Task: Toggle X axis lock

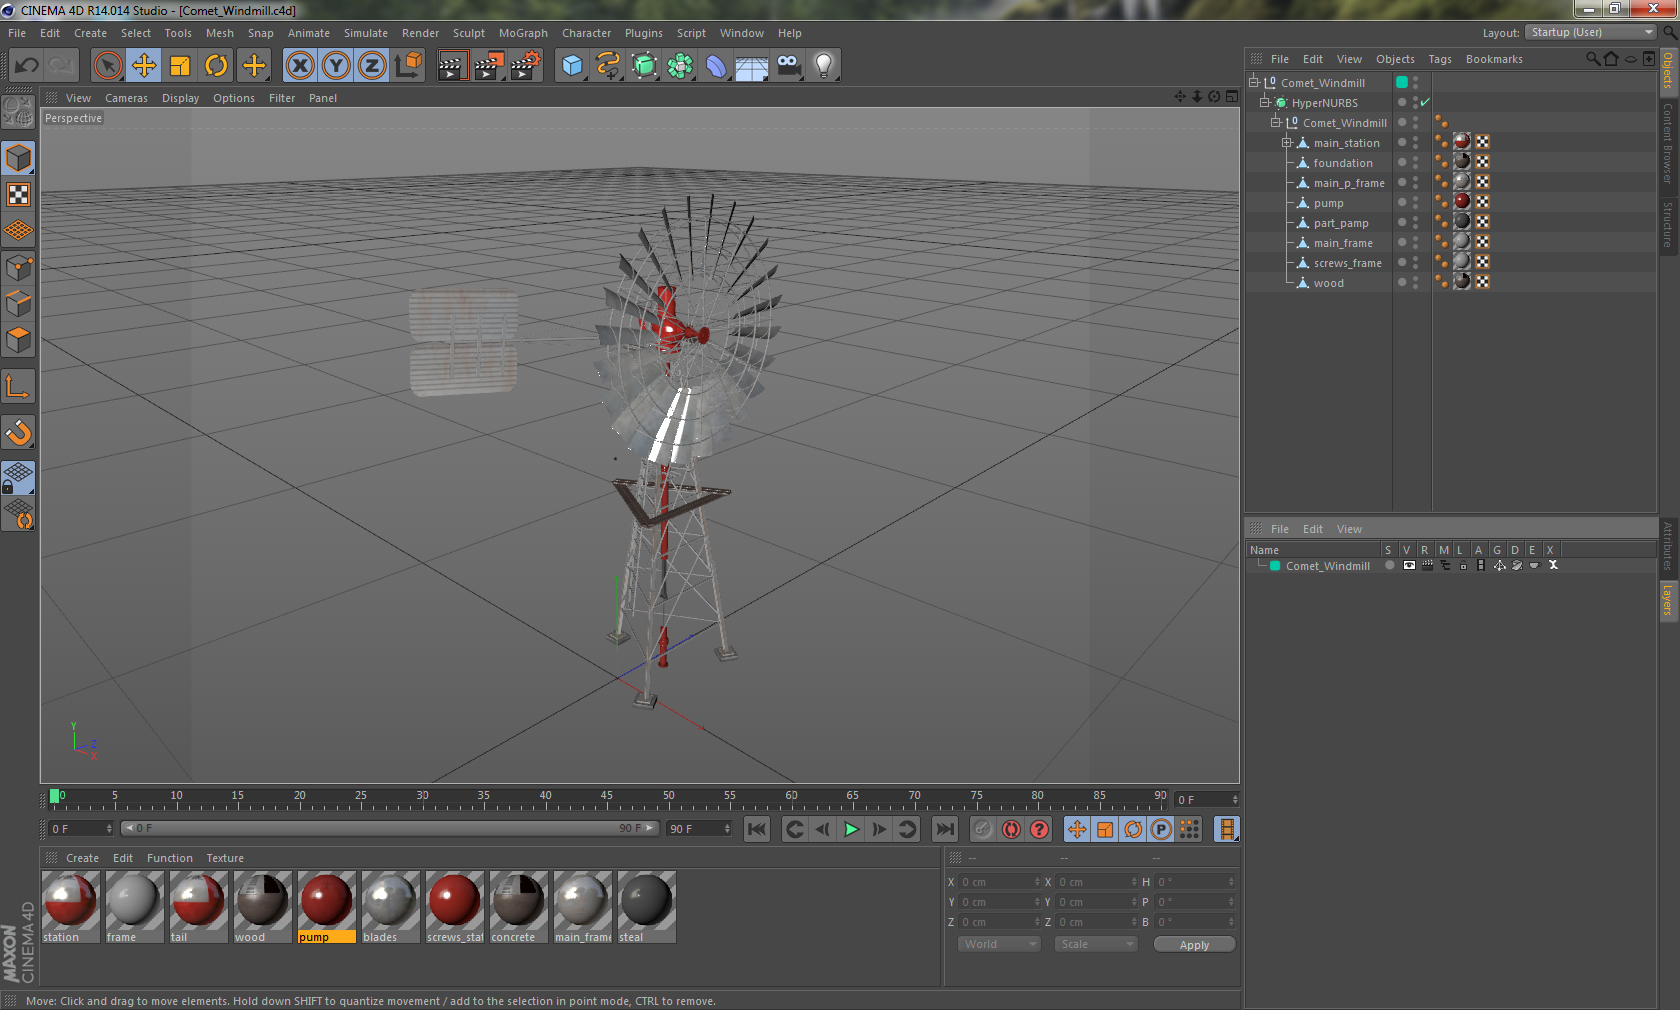Action: pyautogui.click(x=299, y=66)
